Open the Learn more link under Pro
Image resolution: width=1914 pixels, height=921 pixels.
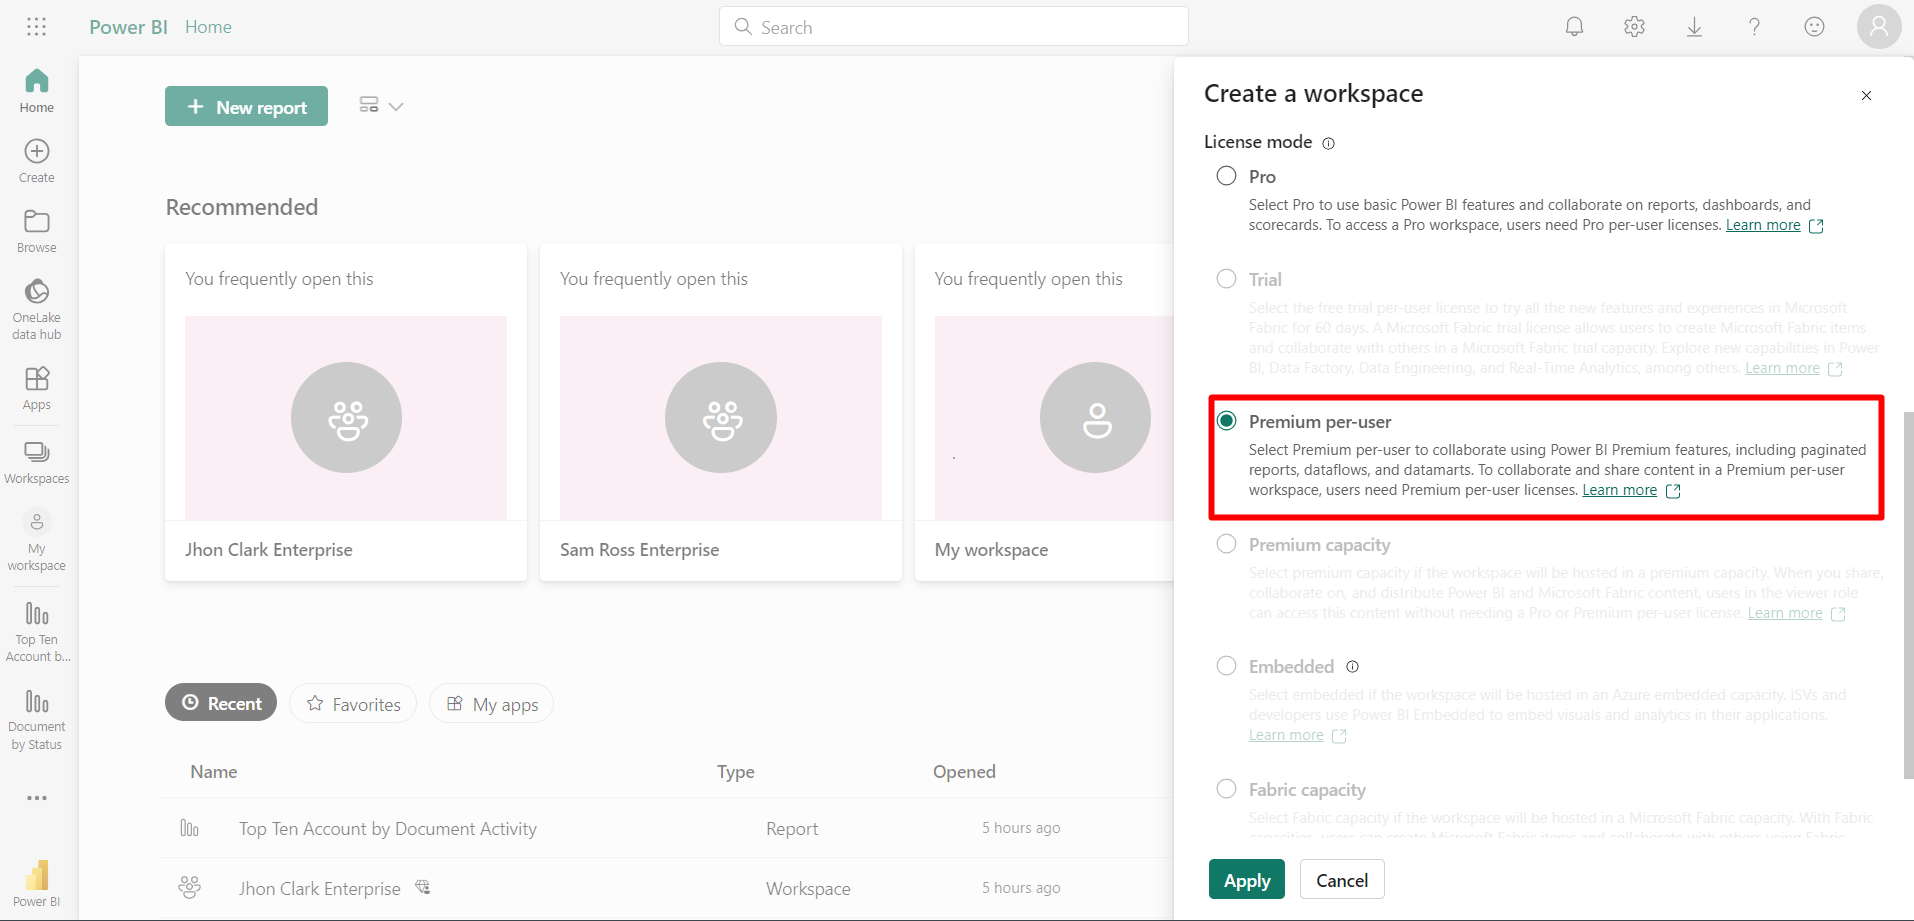click(x=1763, y=225)
